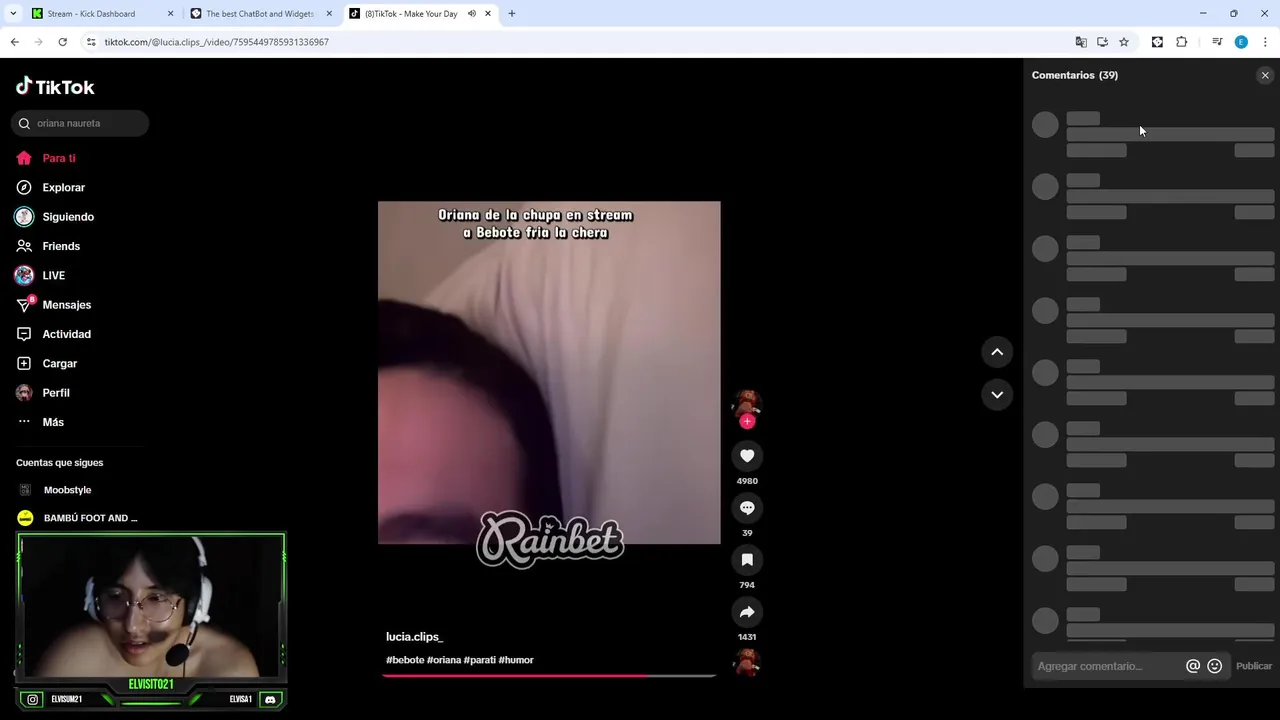This screenshot has width=1280, height=720.
Task: Open Chrome profile avatar
Action: (1241, 42)
